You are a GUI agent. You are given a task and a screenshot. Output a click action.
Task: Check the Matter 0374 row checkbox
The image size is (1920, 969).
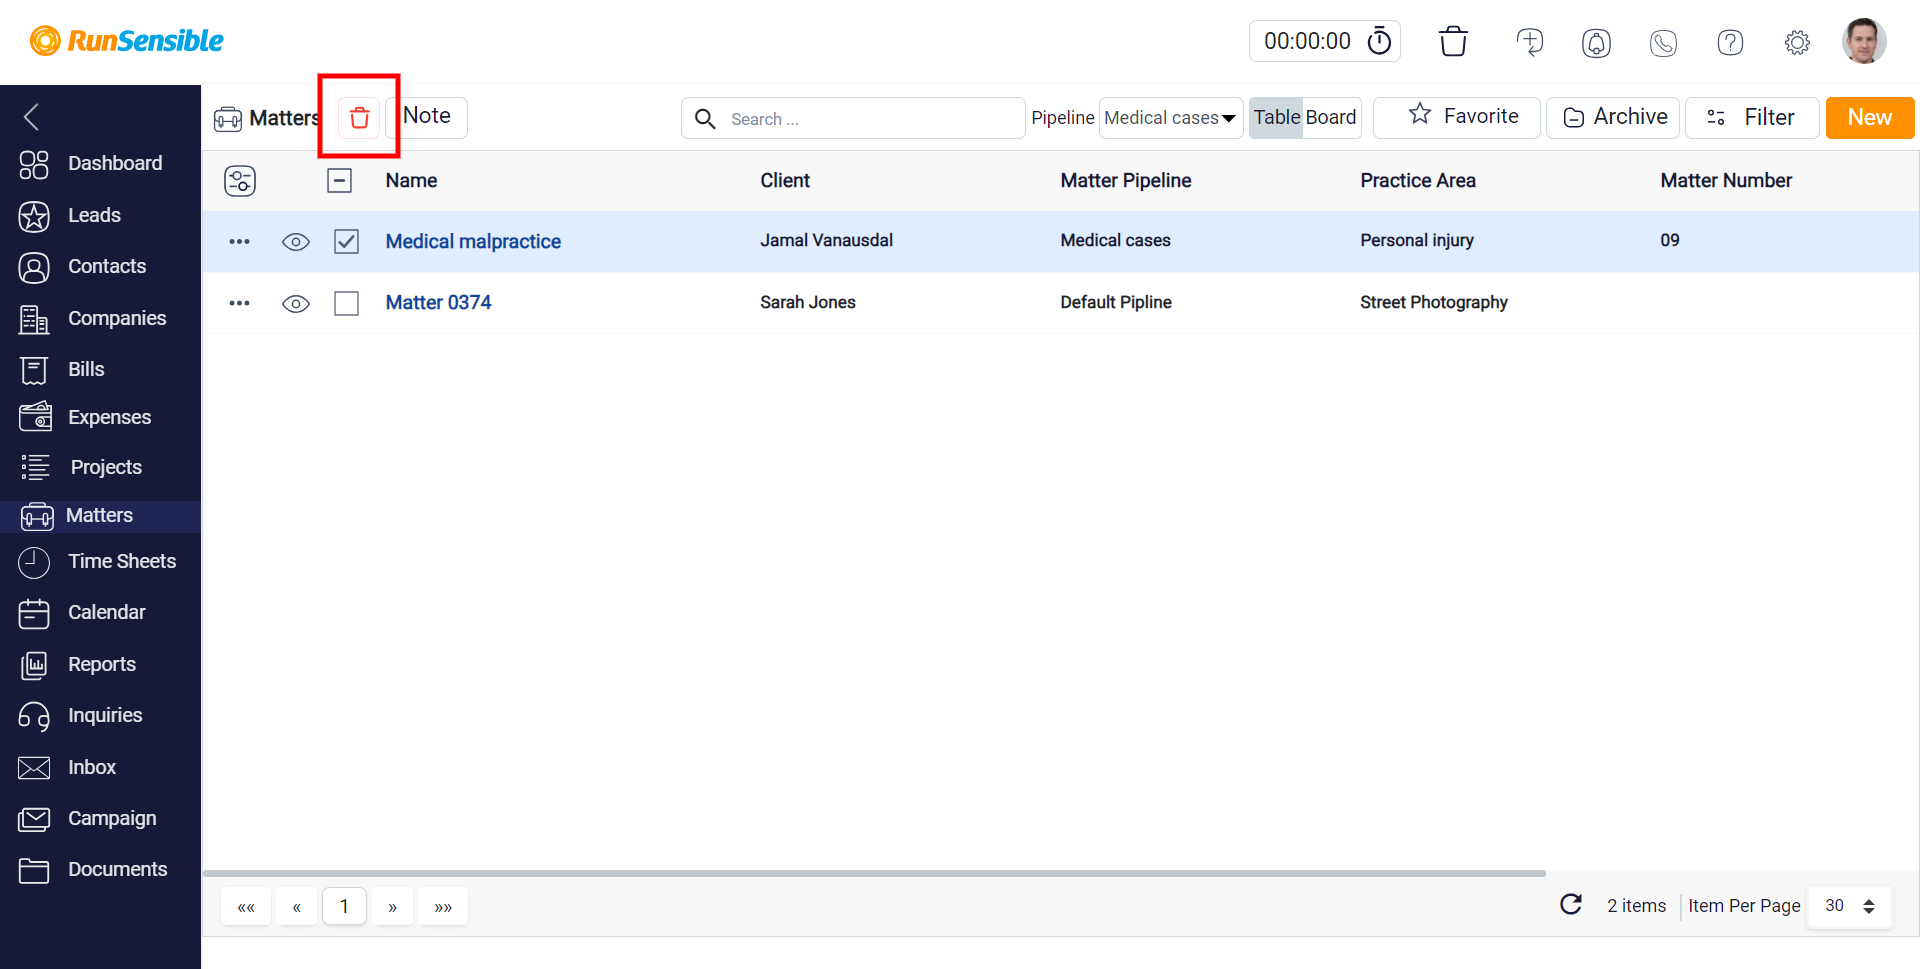tap(346, 303)
